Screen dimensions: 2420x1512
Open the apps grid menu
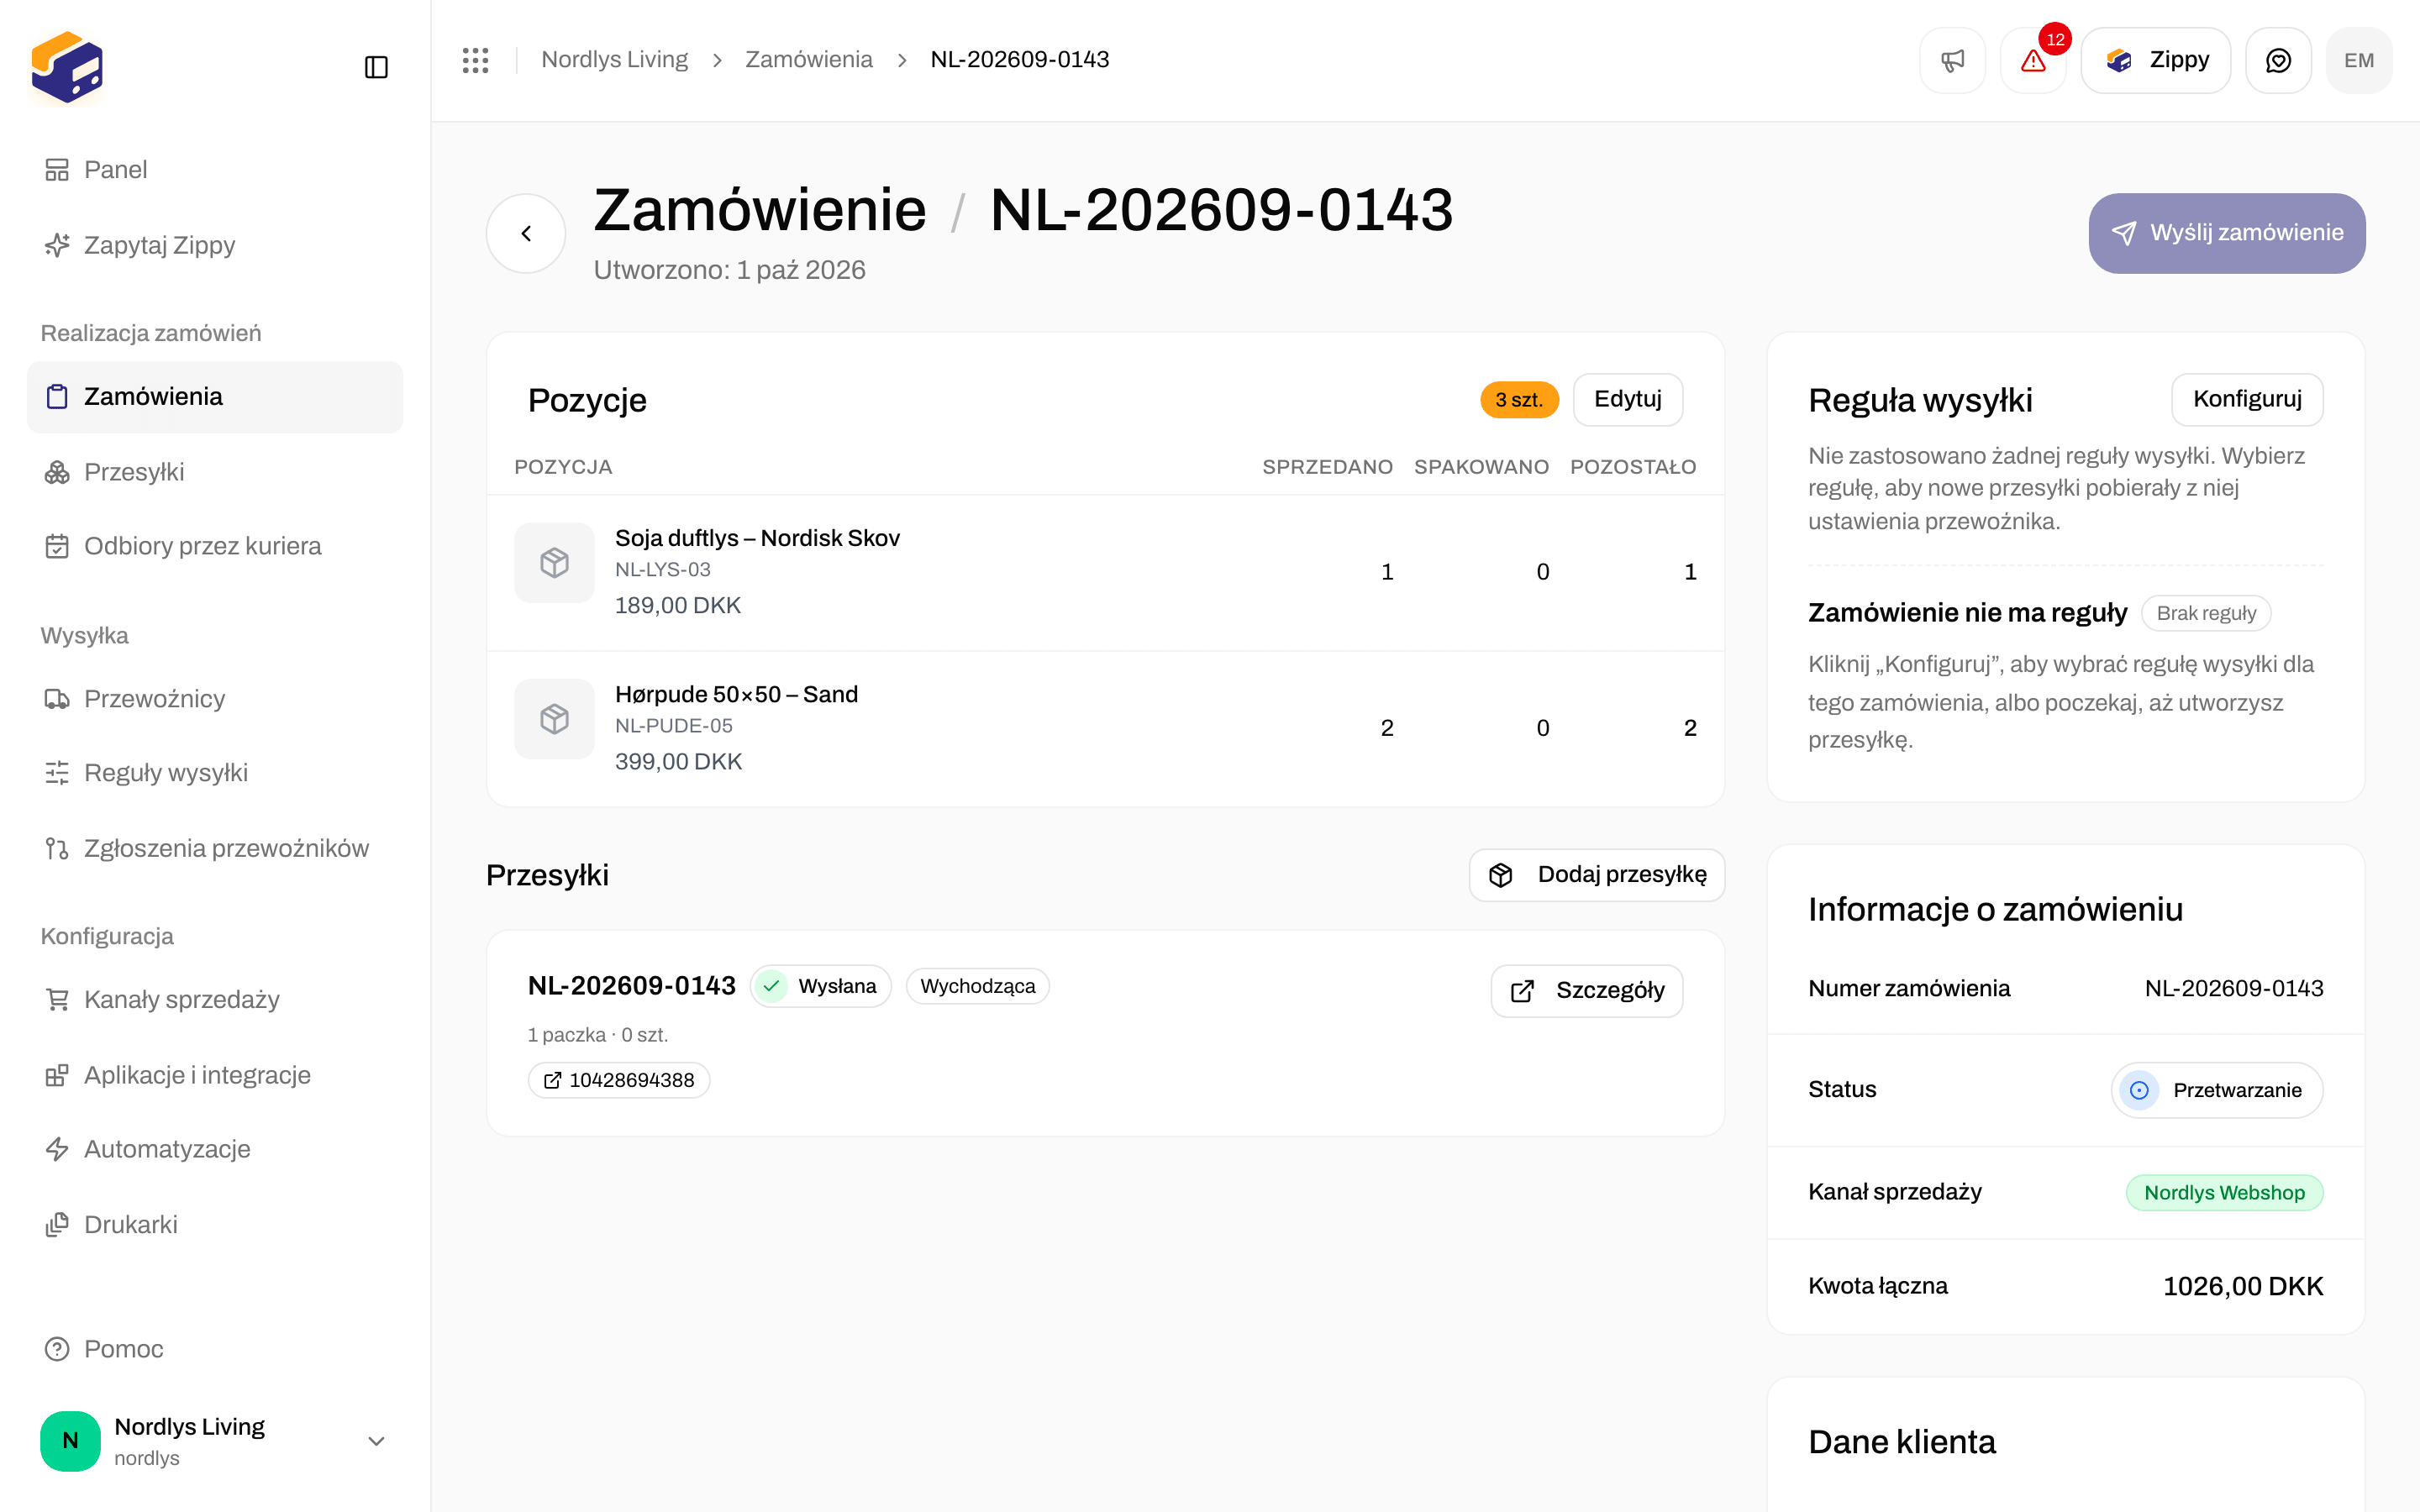click(x=475, y=60)
